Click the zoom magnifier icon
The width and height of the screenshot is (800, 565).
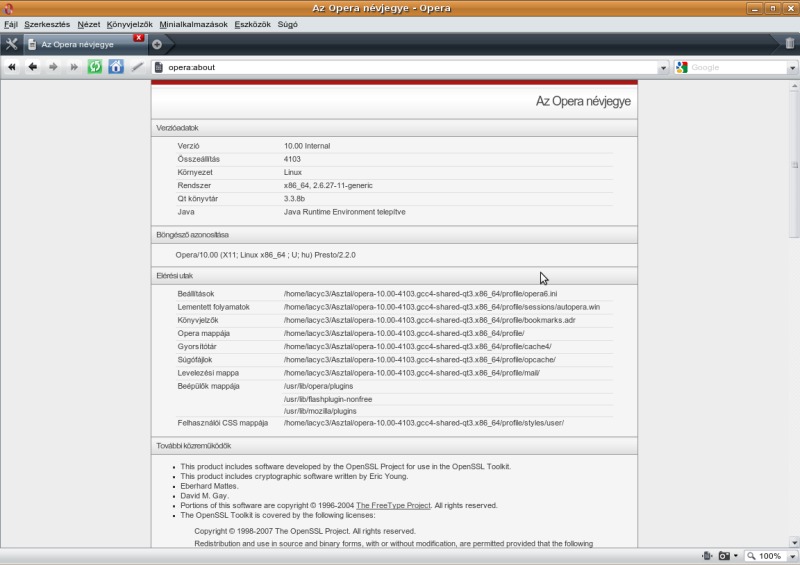pos(751,556)
